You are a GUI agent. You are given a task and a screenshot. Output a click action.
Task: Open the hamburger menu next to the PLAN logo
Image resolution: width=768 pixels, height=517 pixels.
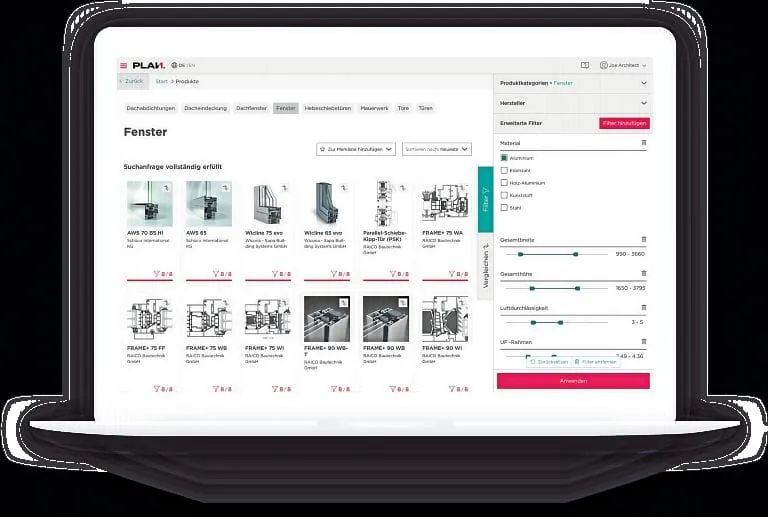pyautogui.click(x=124, y=65)
